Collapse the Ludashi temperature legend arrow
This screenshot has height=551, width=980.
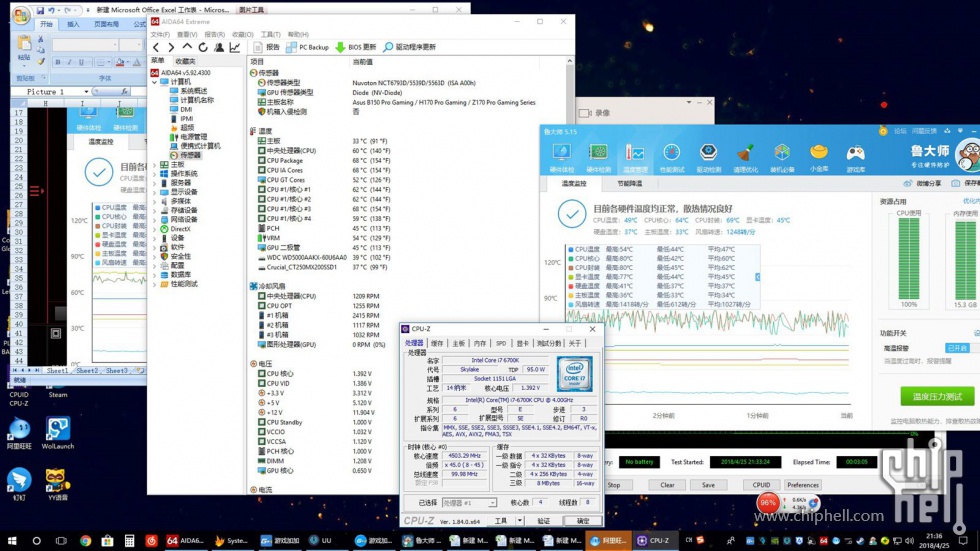pos(758,277)
